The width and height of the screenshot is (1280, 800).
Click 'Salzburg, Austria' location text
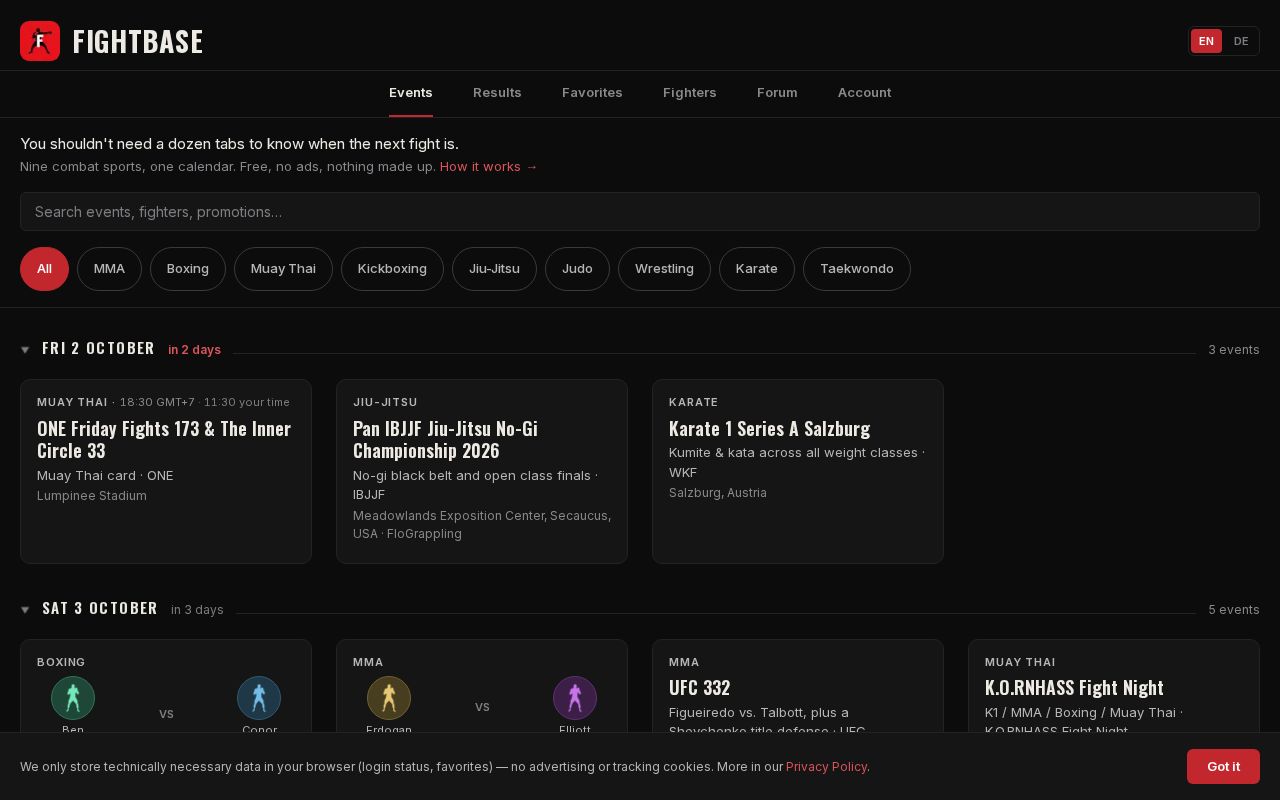tap(718, 493)
